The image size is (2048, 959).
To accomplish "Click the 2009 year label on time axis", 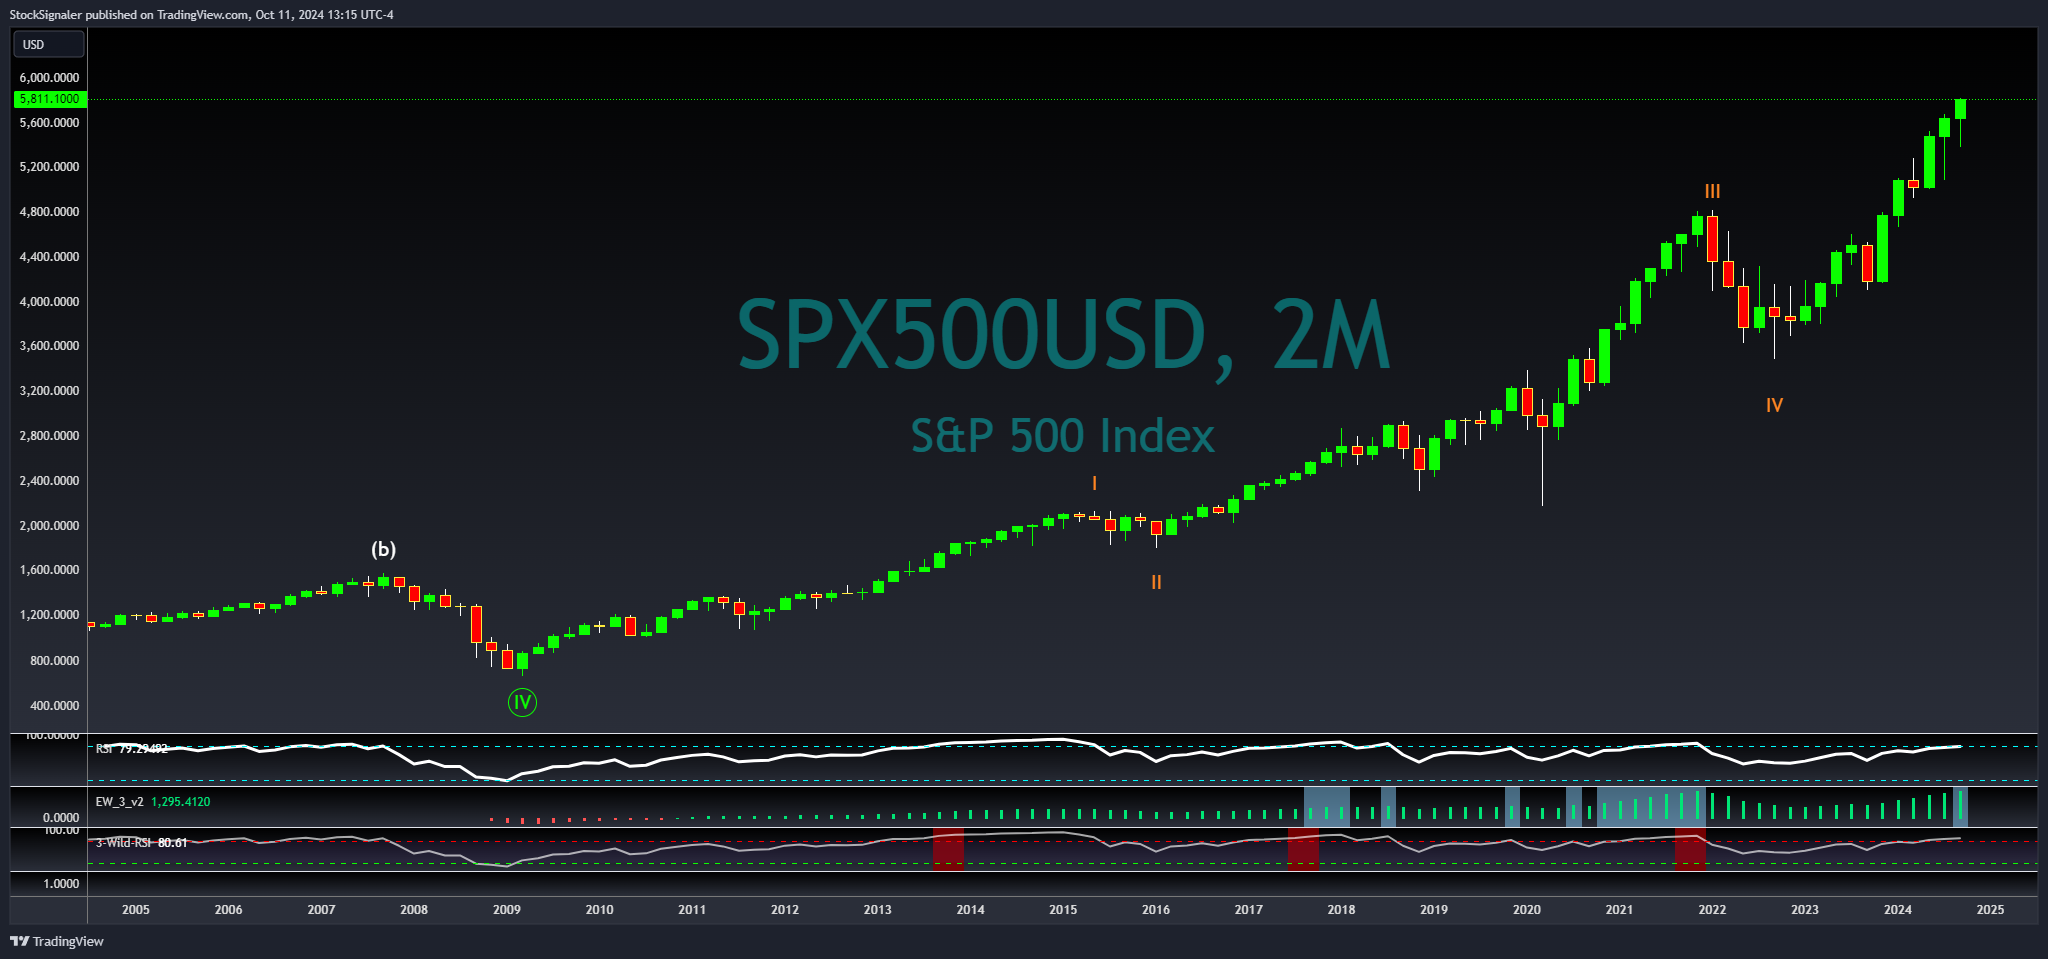I will pos(507,910).
